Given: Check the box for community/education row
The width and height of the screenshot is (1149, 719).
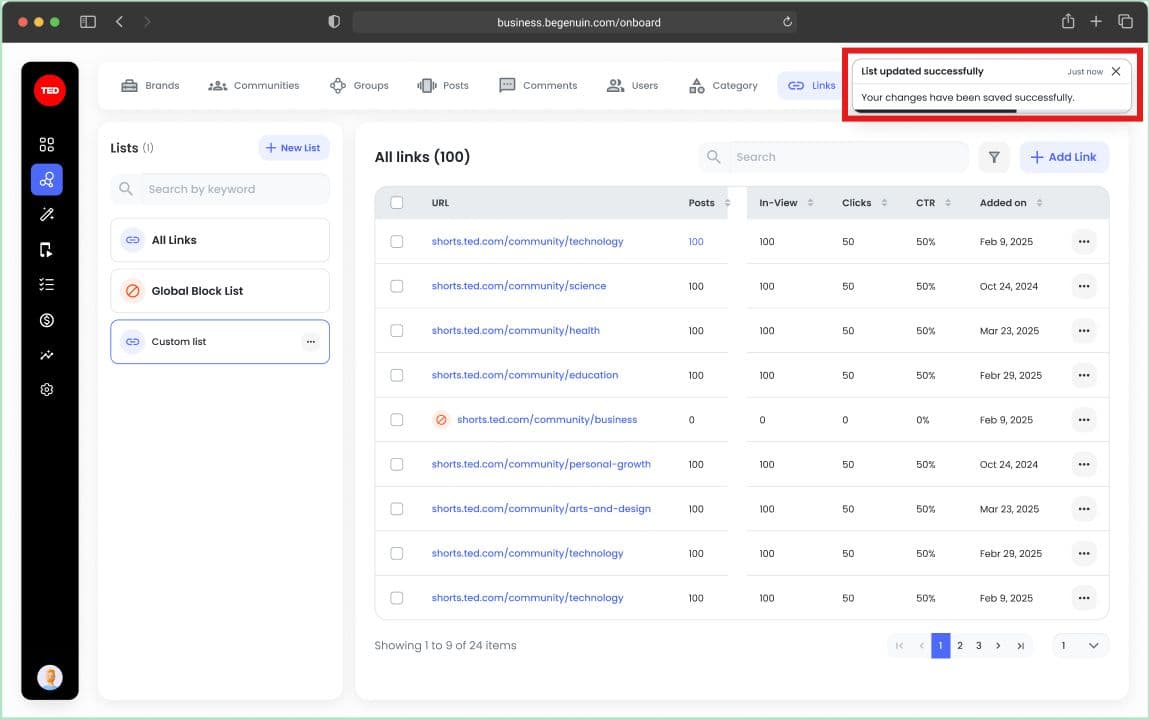Looking at the screenshot, I should click(x=396, y=375).
